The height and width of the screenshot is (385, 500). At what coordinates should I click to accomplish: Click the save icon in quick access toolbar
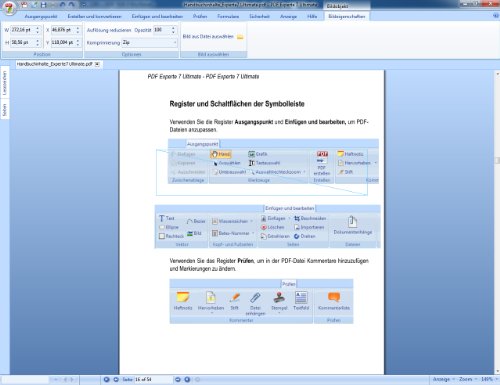click(x=43, y=5)
